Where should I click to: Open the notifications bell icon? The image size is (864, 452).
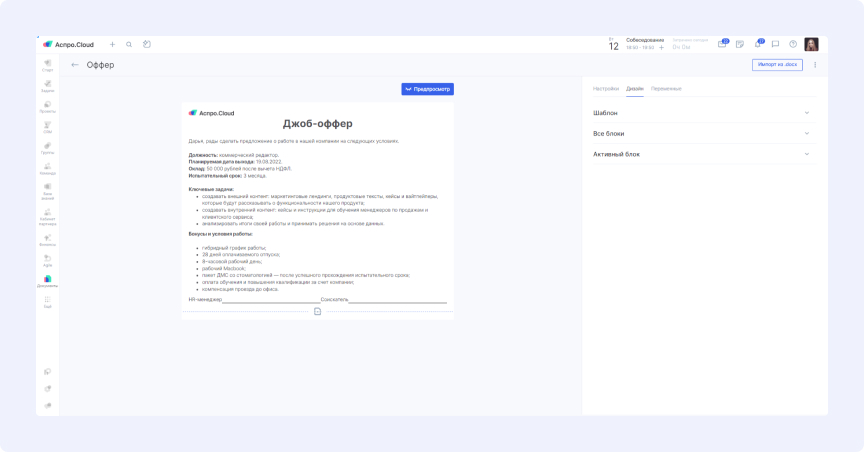pyautogui.click(x=758, y=44)
